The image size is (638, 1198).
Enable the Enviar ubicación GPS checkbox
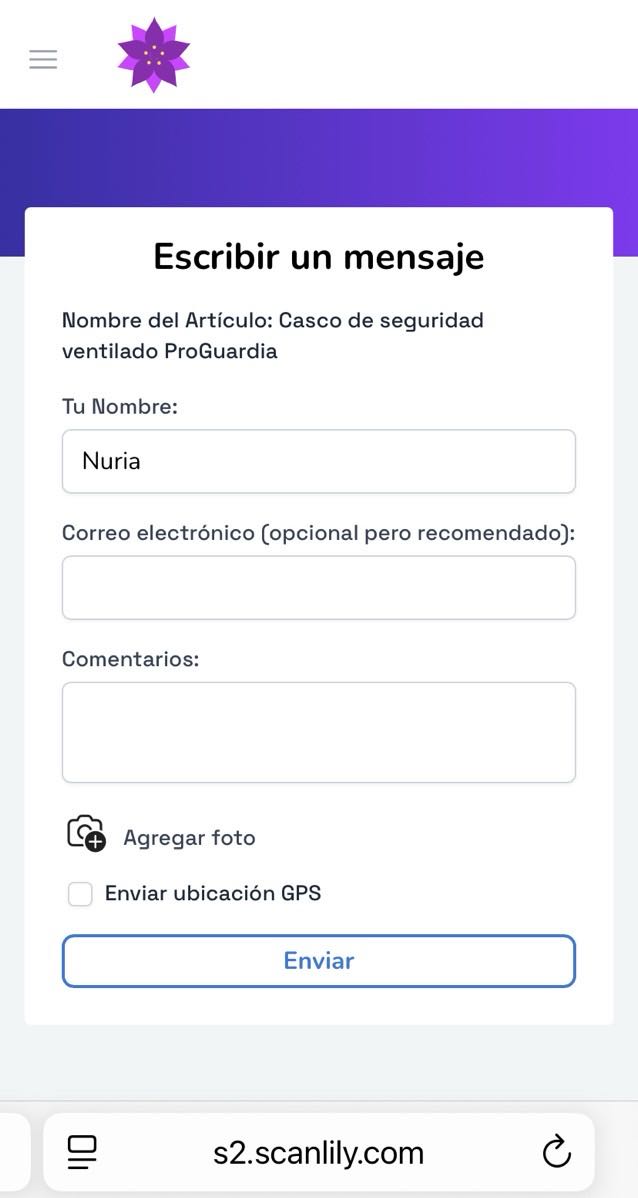pyautogui.click(x=80, y=894)
